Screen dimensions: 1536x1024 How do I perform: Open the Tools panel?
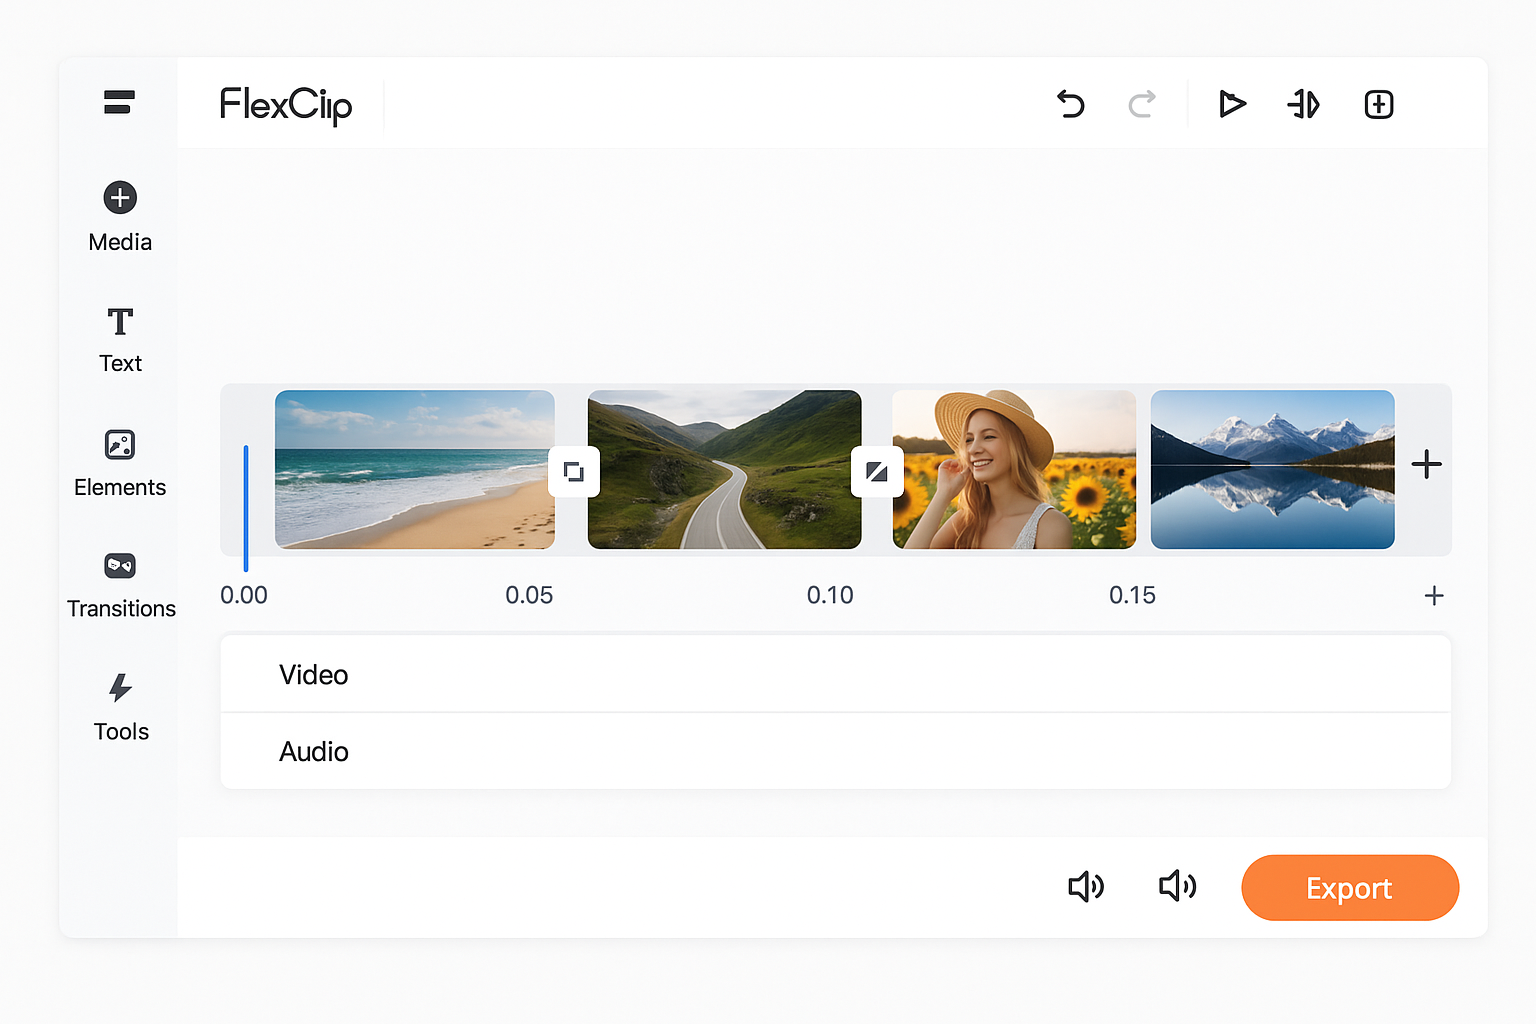[119, 705]
